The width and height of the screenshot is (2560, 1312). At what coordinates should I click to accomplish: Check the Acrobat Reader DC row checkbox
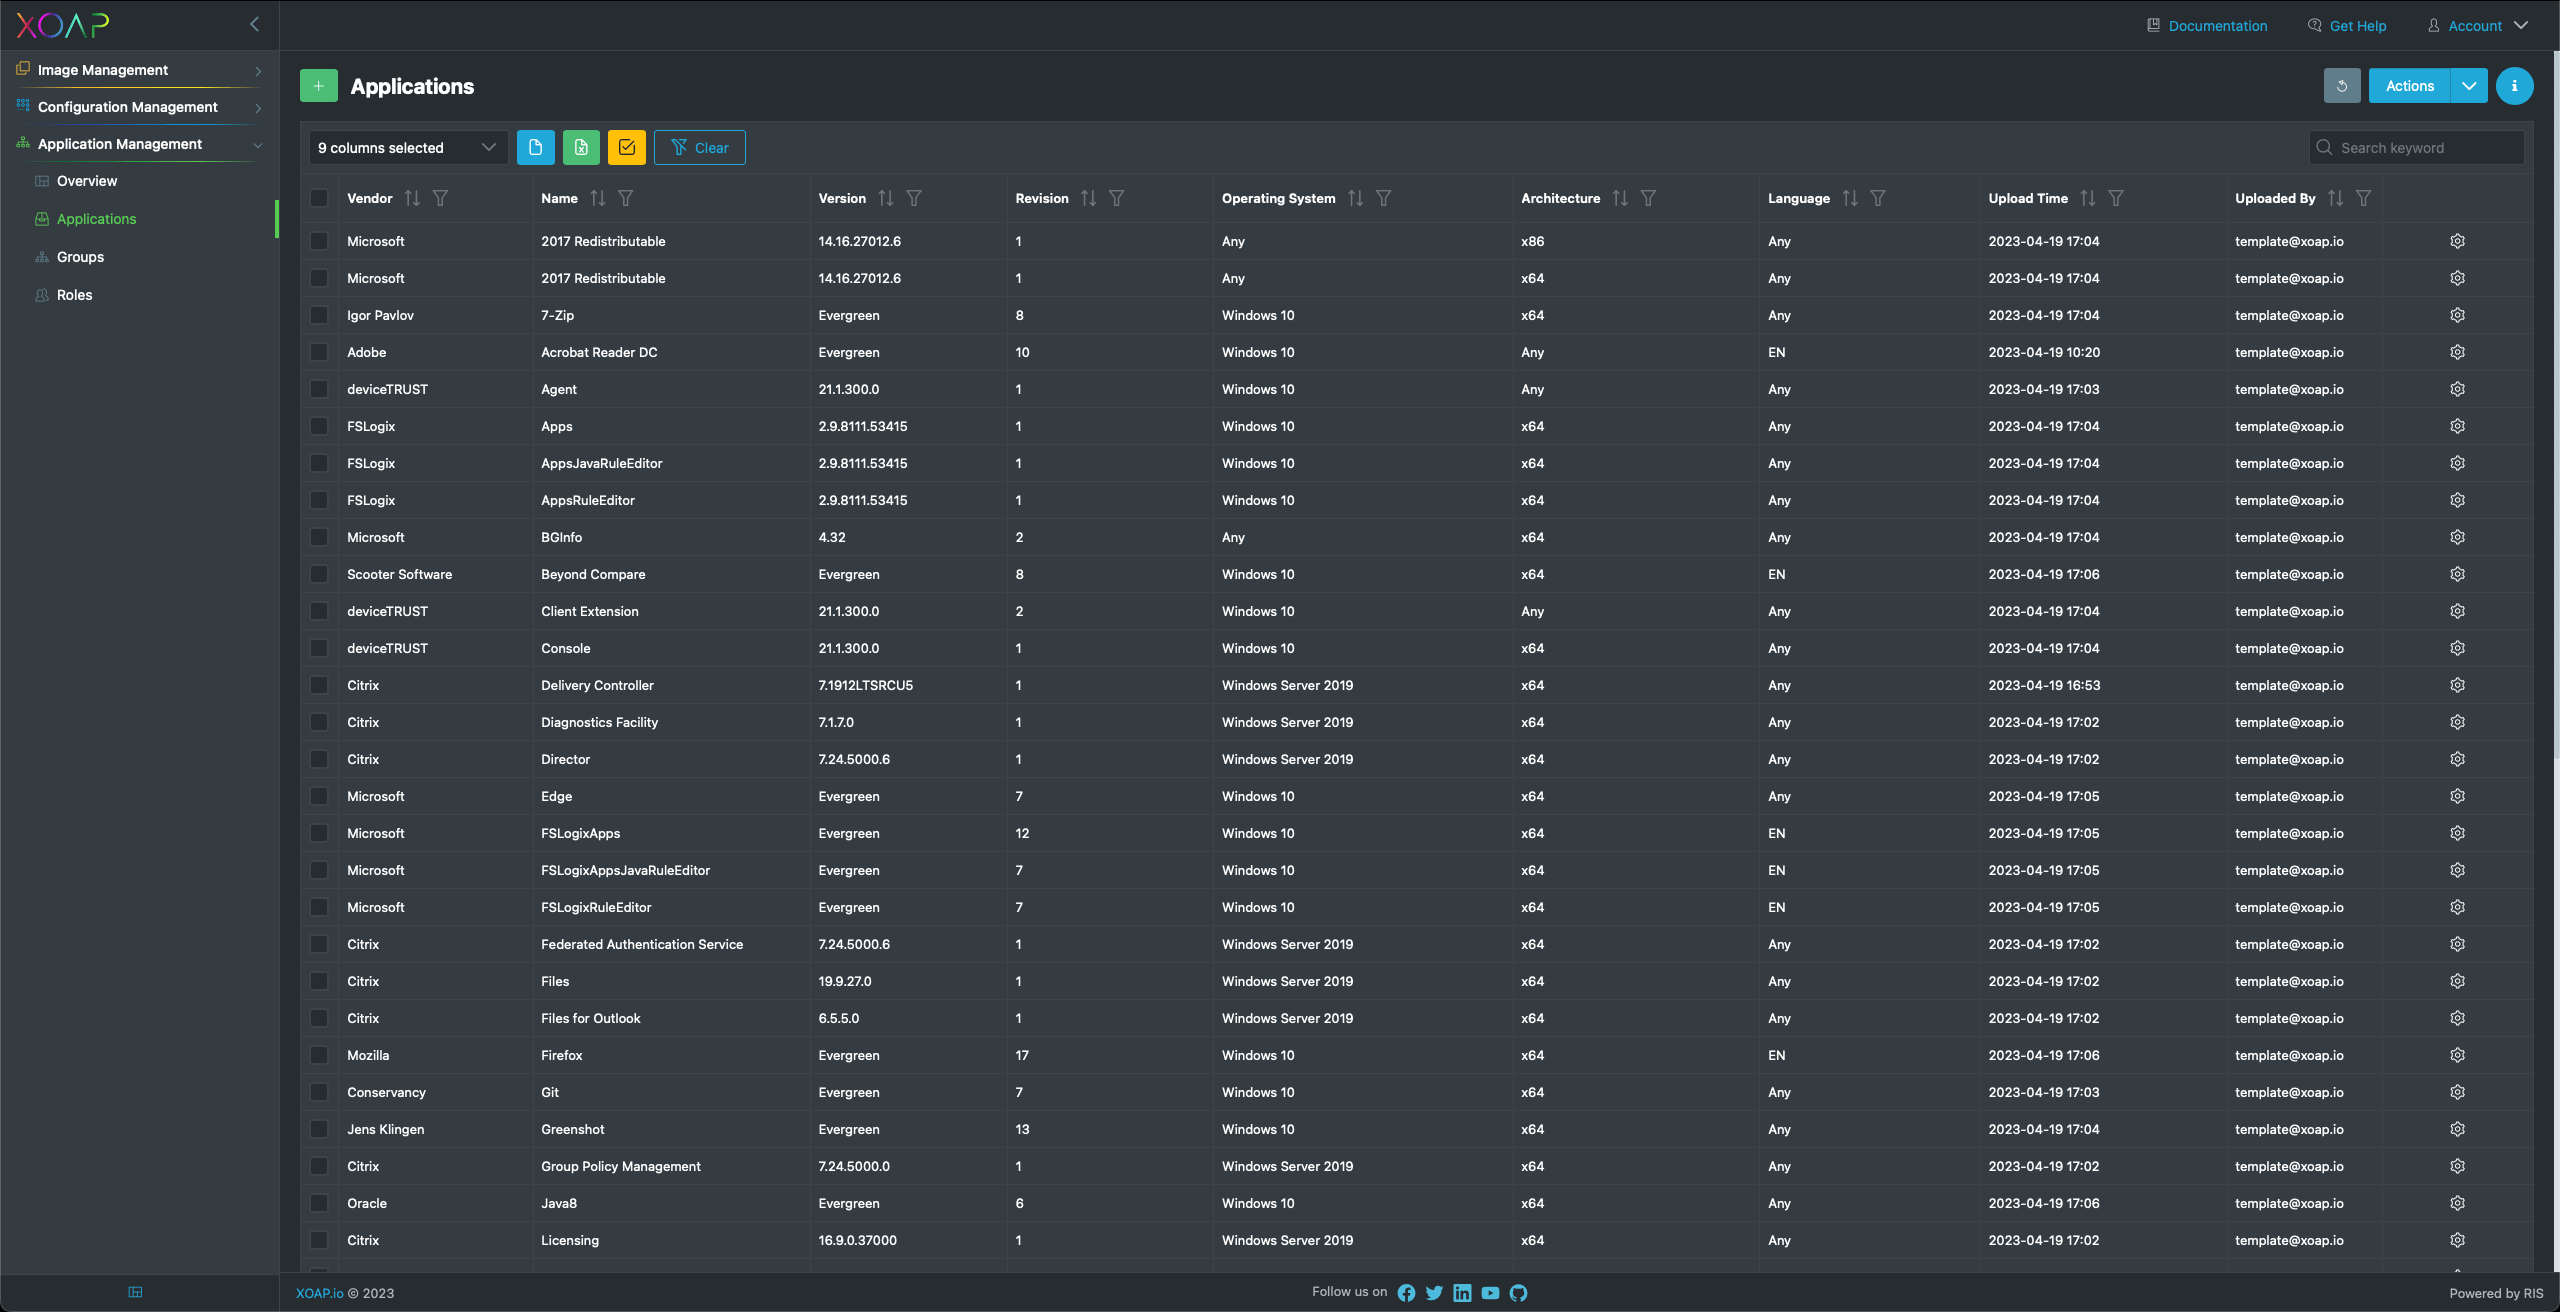[319, 352]
